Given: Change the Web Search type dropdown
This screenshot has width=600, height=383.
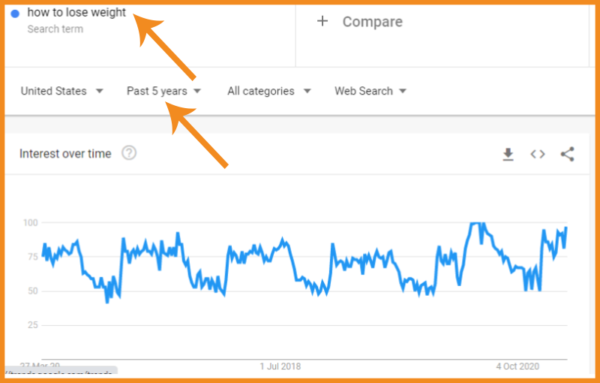Looking at the screenshot, I should 370,91.
